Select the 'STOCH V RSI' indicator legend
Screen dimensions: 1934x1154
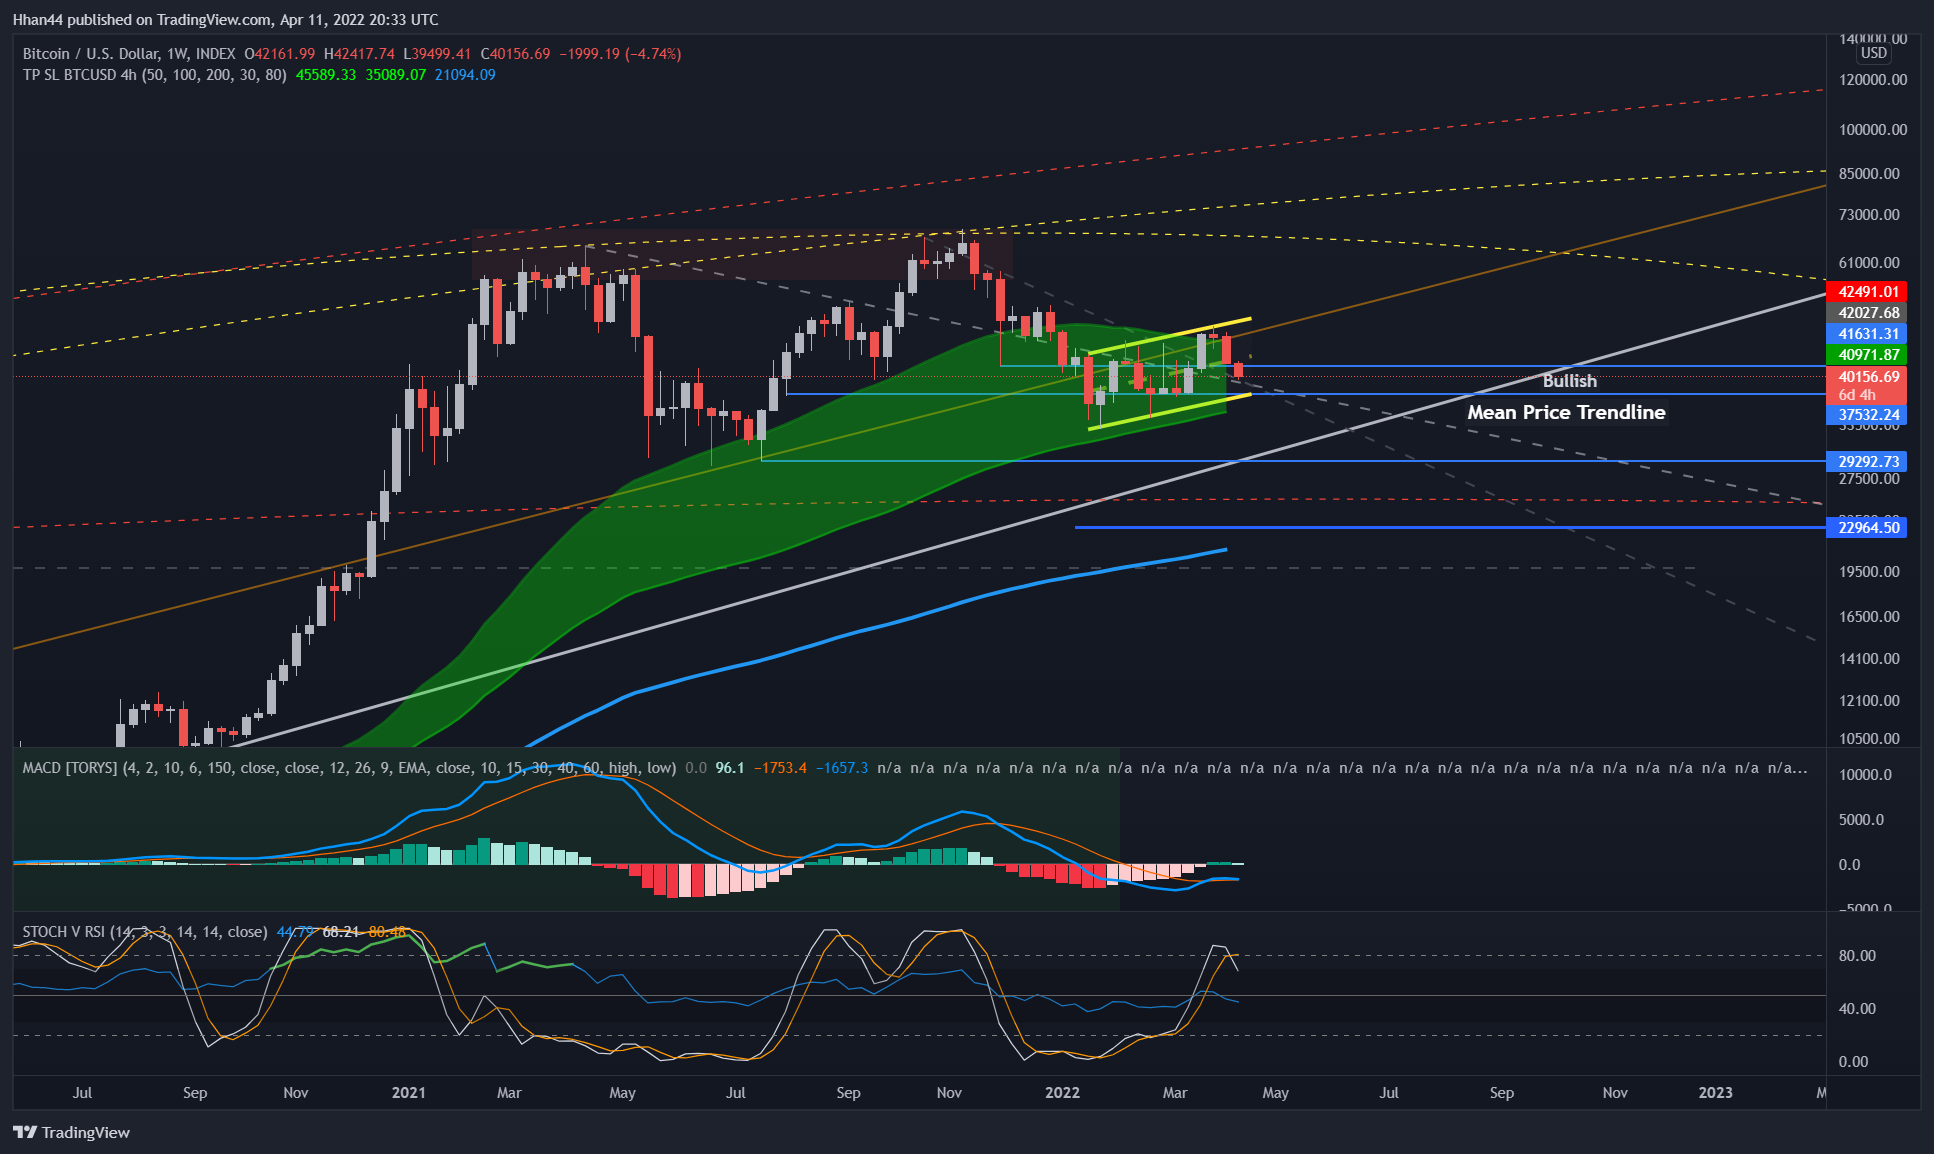145,932
